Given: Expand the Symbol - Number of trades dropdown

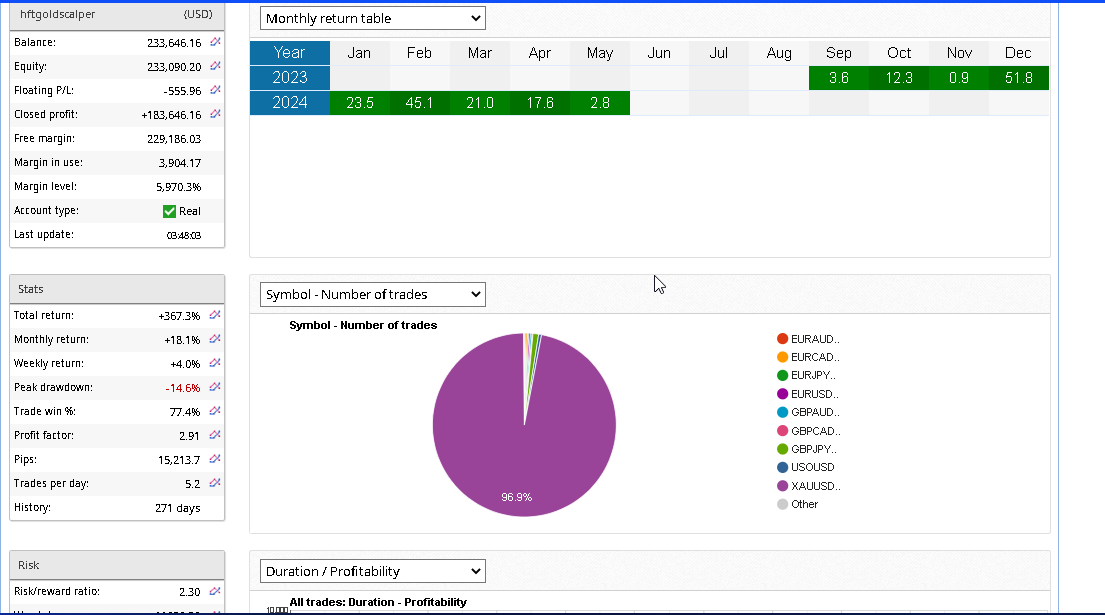Looking at the screenshot, I should click(372, 294).
